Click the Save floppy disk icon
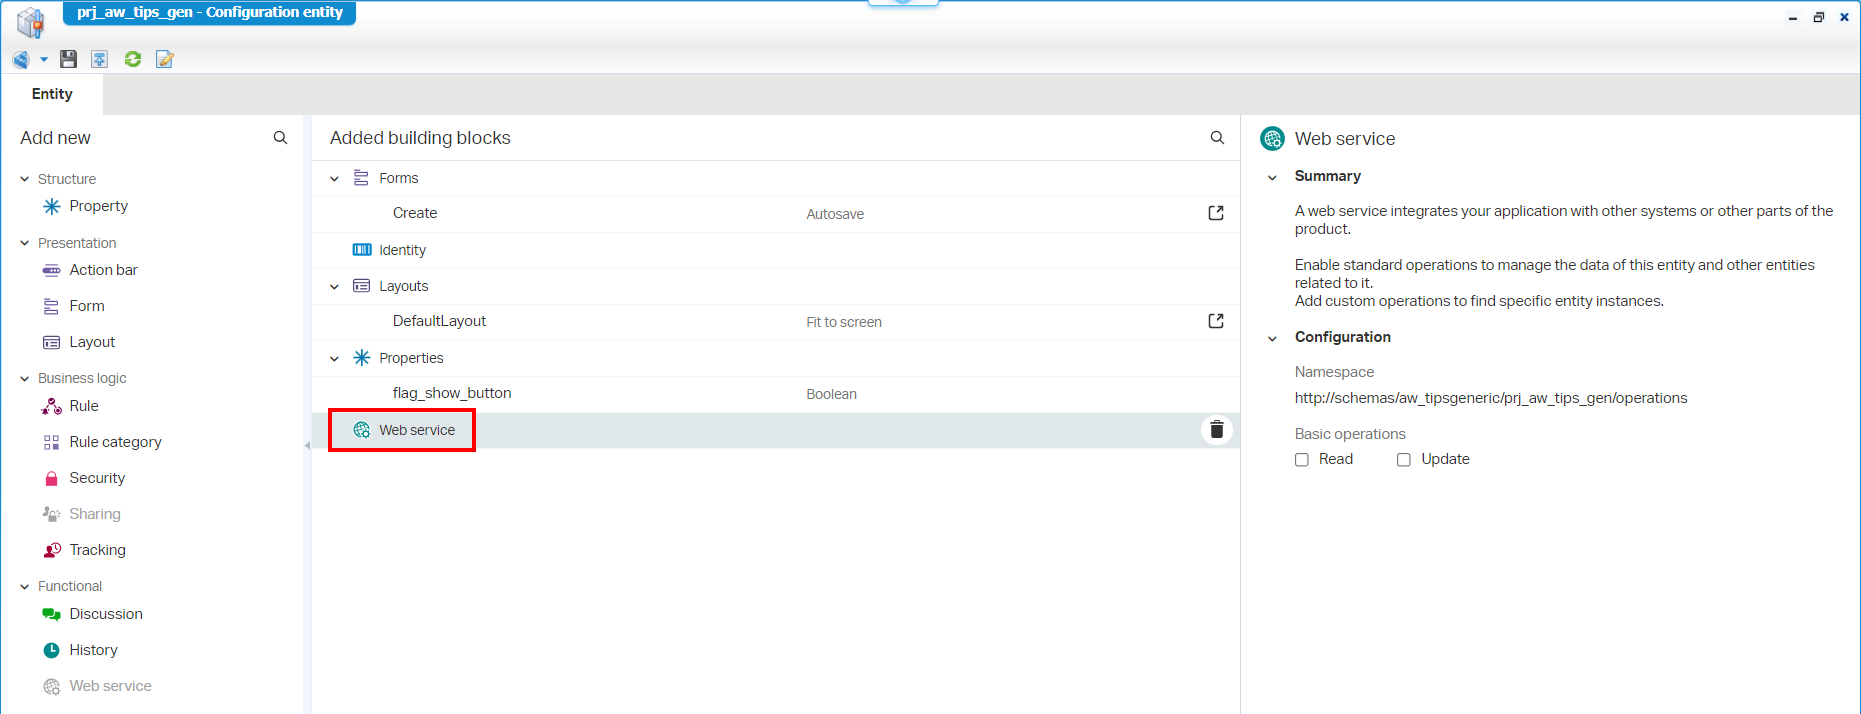The image size is (1861, 714). (x=68, y=60)
